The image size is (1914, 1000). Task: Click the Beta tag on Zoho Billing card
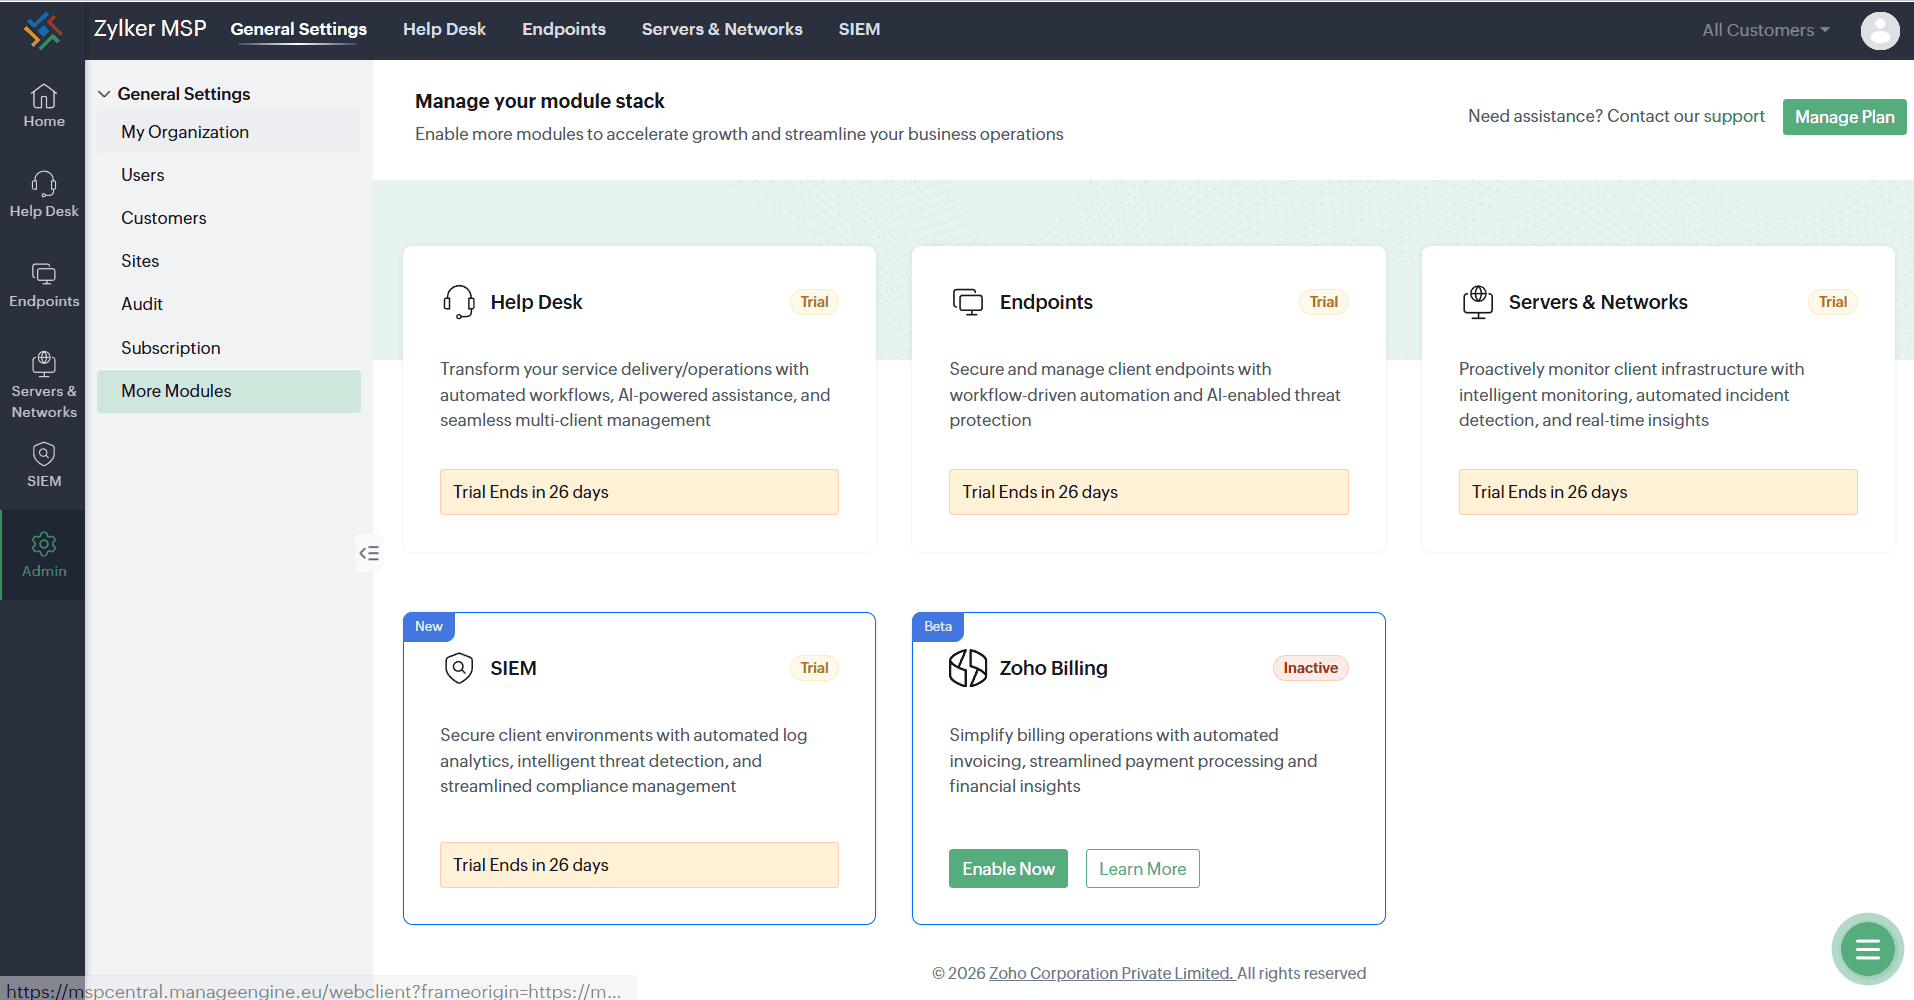(x=938, y=626)
